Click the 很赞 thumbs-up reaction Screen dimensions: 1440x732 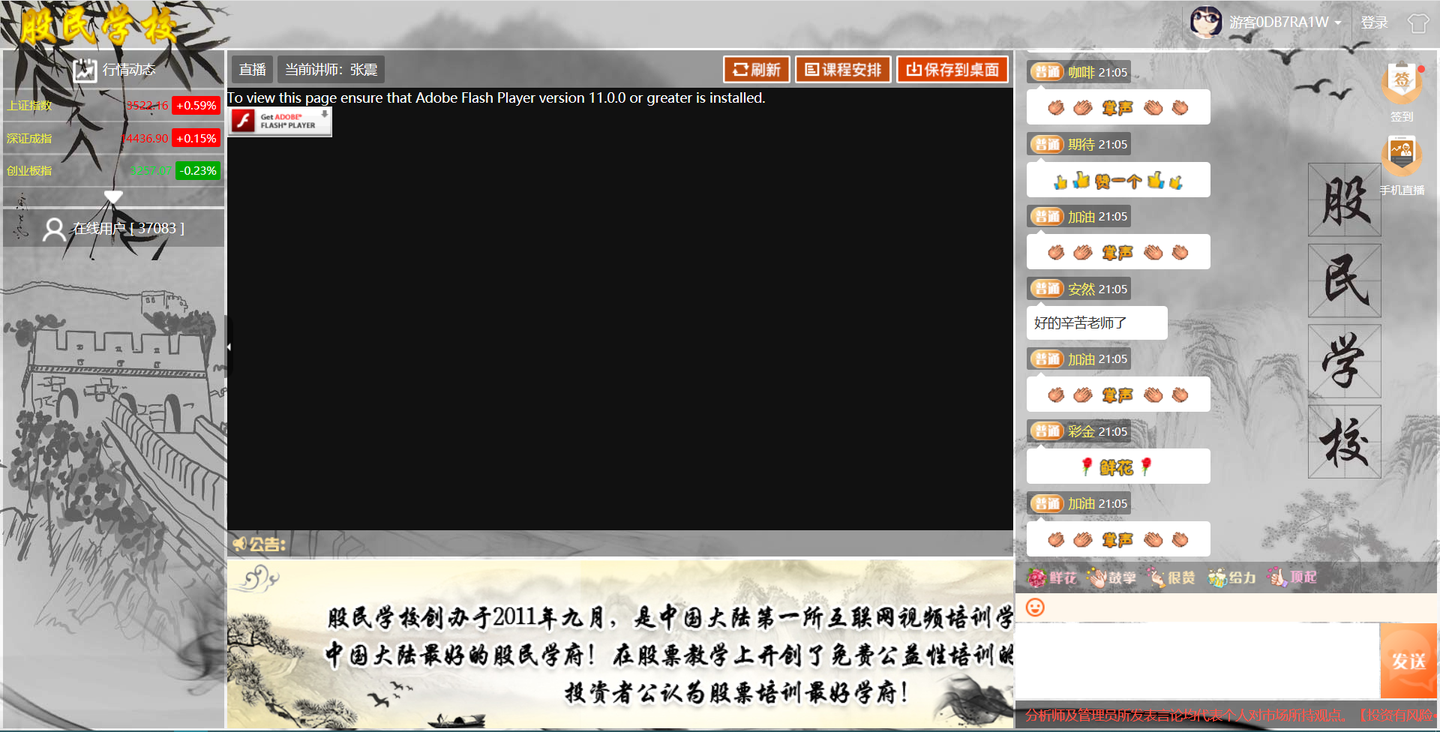[1171, 578]
